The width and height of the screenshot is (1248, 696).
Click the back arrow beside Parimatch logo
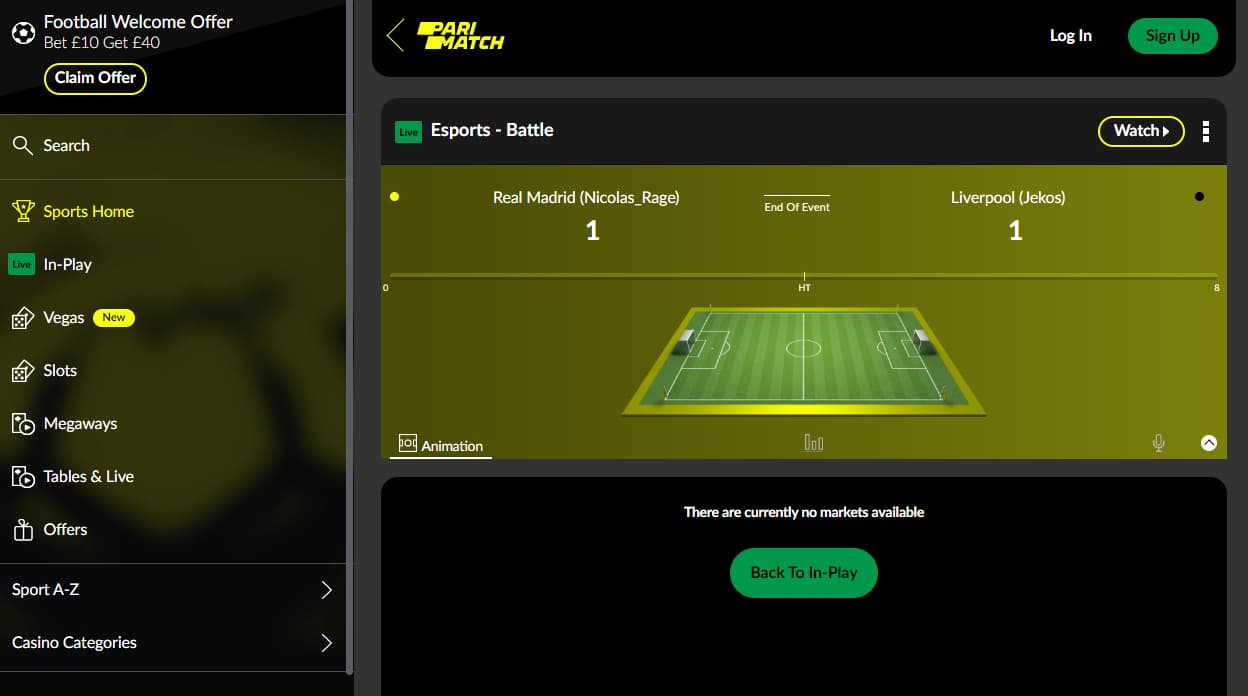(395, 35)
